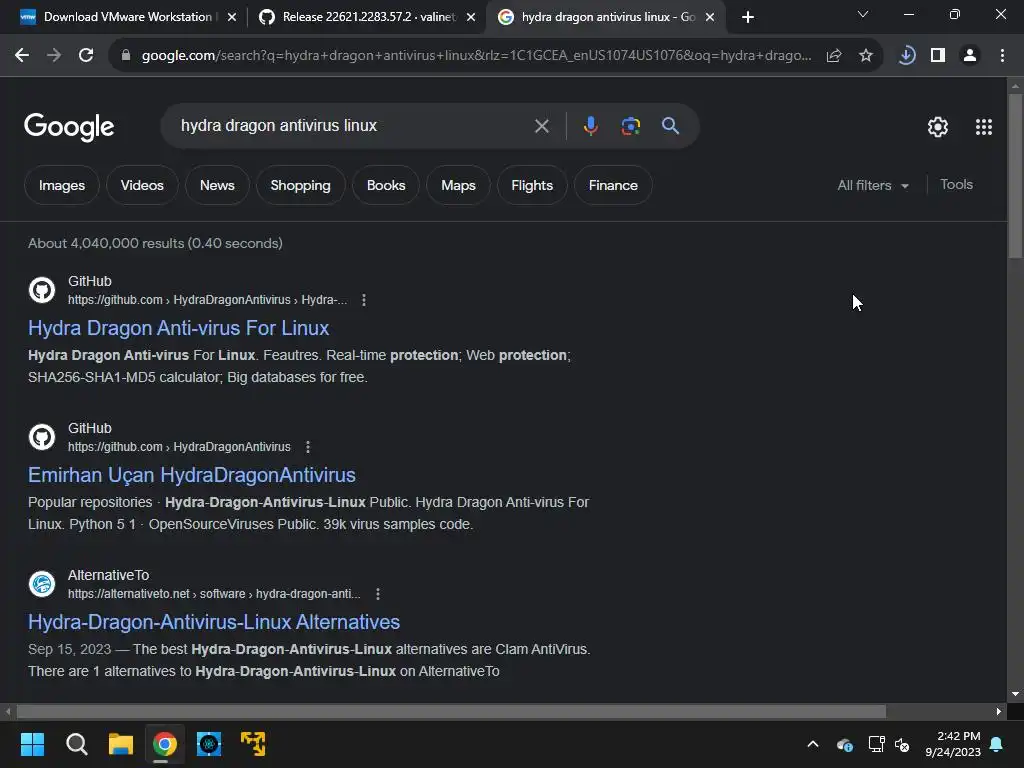Open a new browser tab

pyautogui.click(x=748, y=18)
